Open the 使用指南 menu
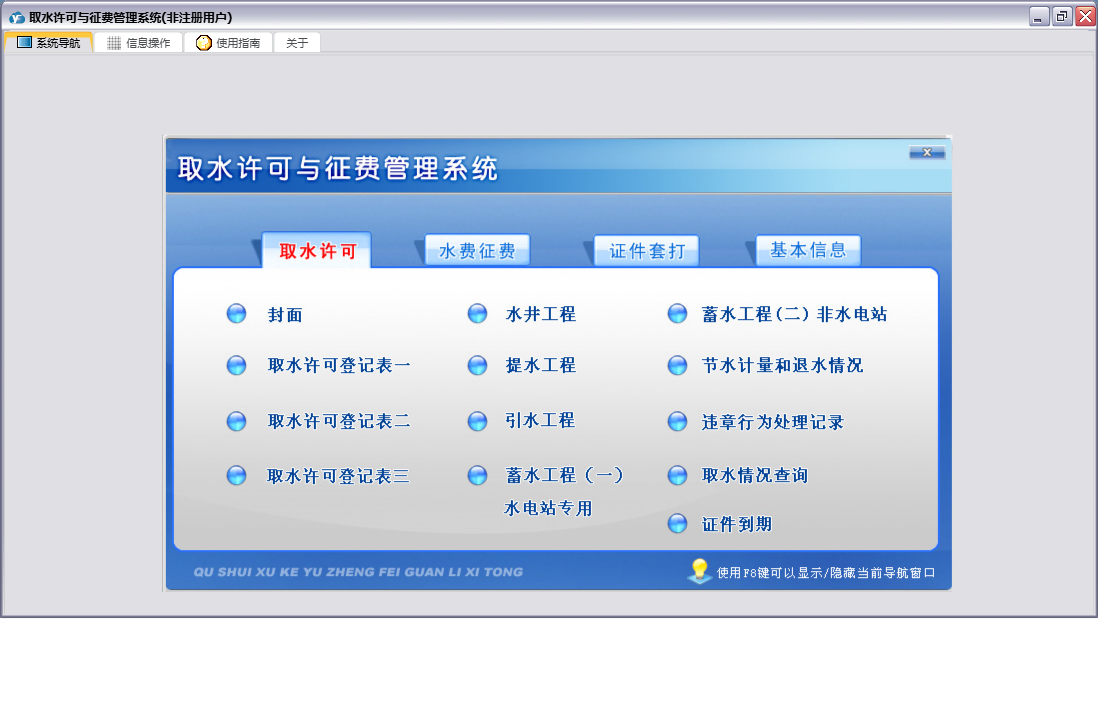 (228, 43)
